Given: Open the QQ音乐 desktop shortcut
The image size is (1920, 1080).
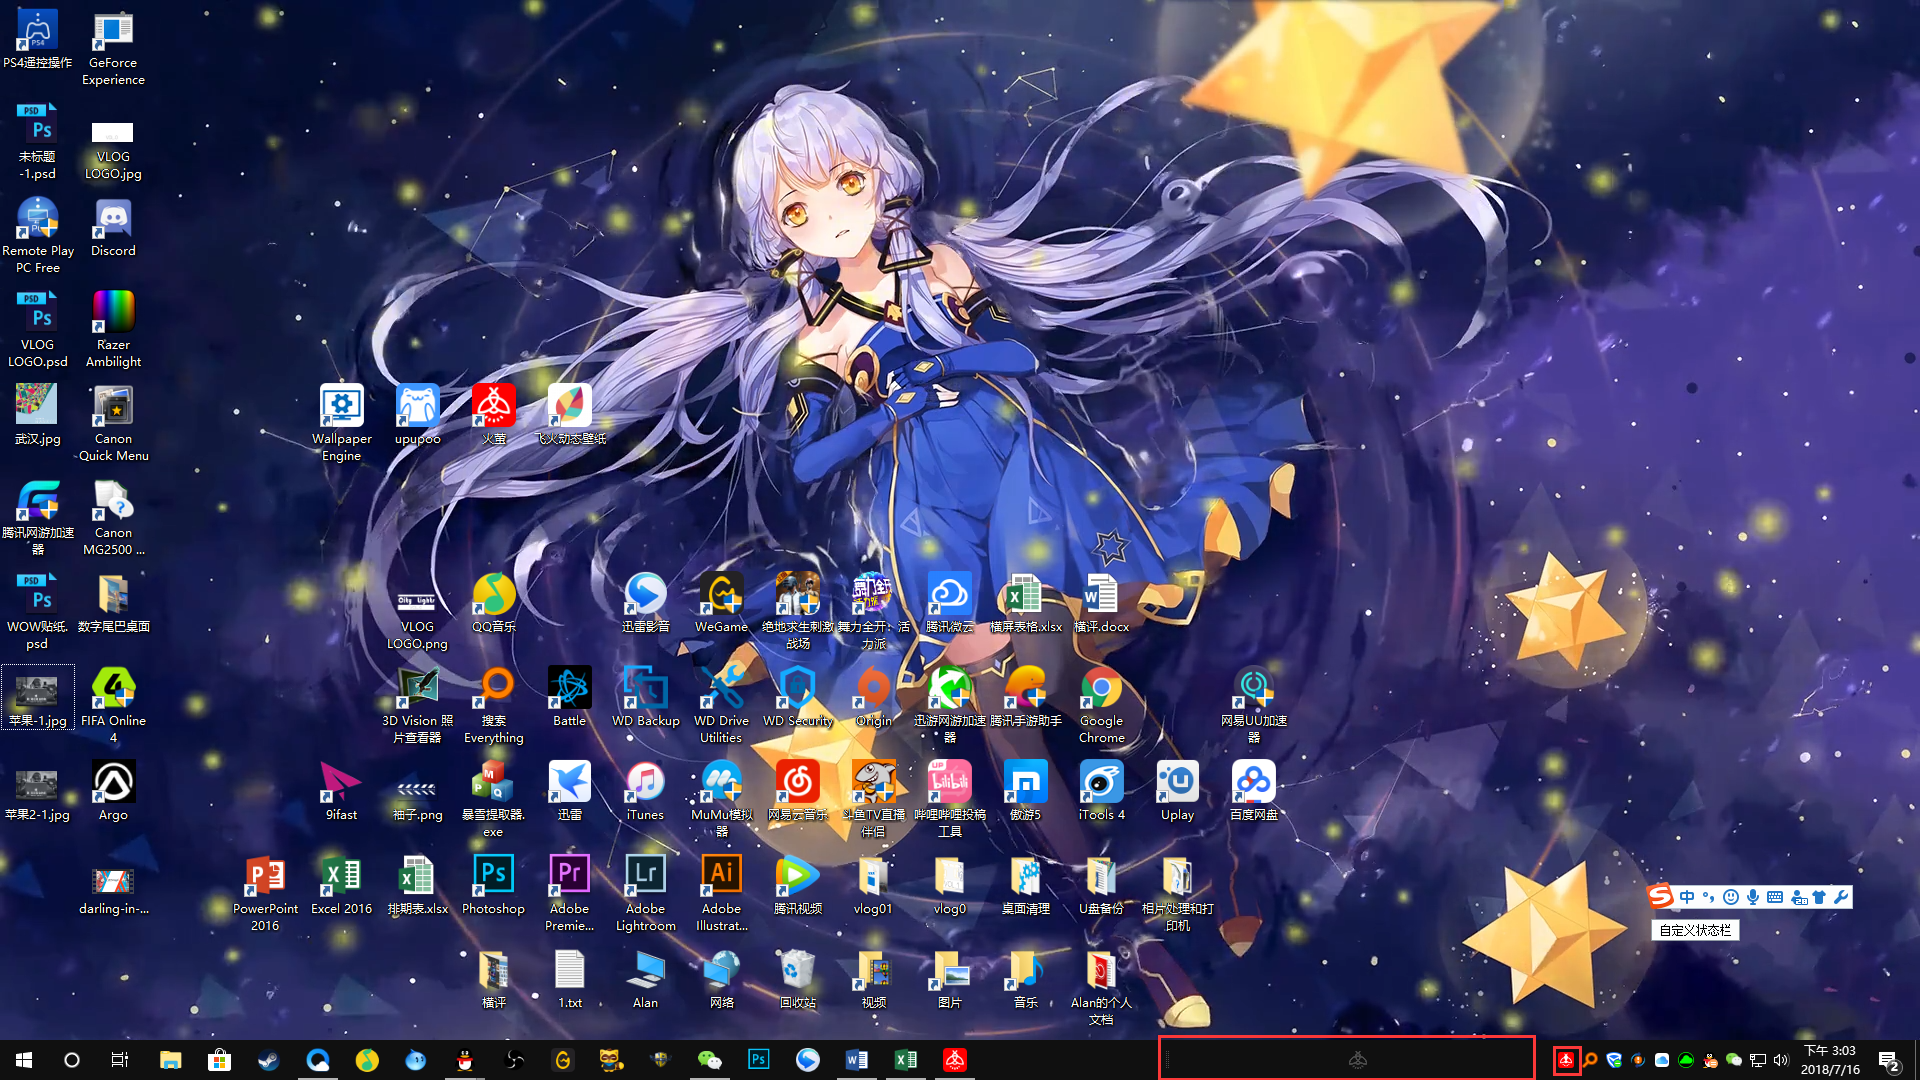Looking at the screenshot, I should pyautogui.click(x=494, y=603).
